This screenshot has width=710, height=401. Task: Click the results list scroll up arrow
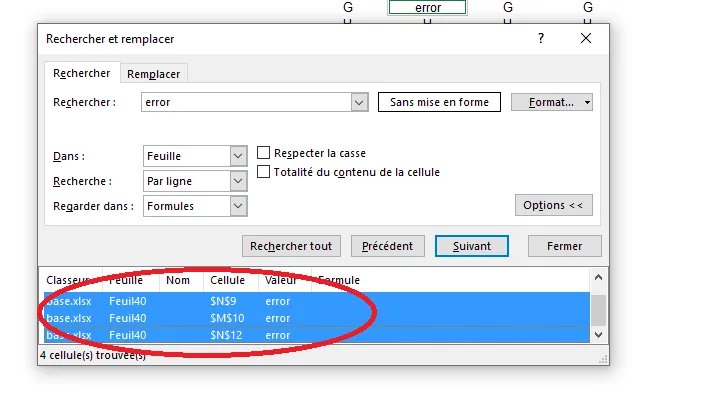point(598,277)
